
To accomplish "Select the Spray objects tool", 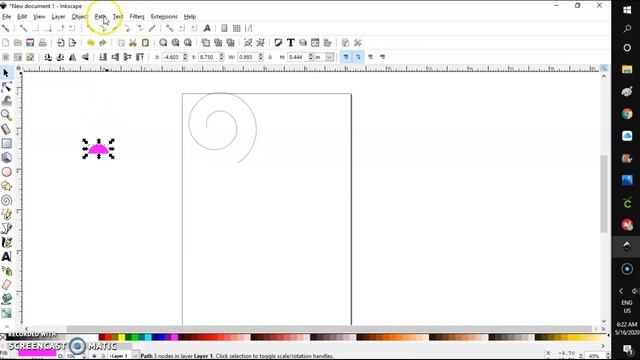I will pos(6,271).
